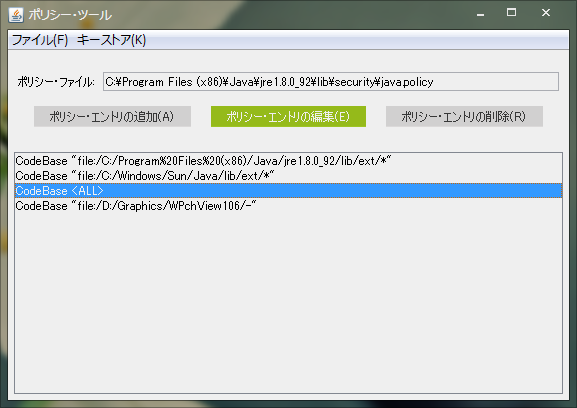Click the green ポリシー・エントリの編集(E) button
This screenshot has height=408, width=577.
[288, 117]
